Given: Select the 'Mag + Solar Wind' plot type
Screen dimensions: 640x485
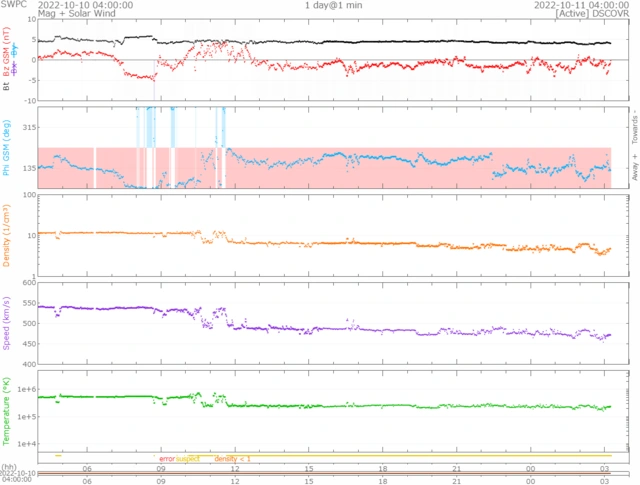Looking at the screenshot, I should click(44, 14).
